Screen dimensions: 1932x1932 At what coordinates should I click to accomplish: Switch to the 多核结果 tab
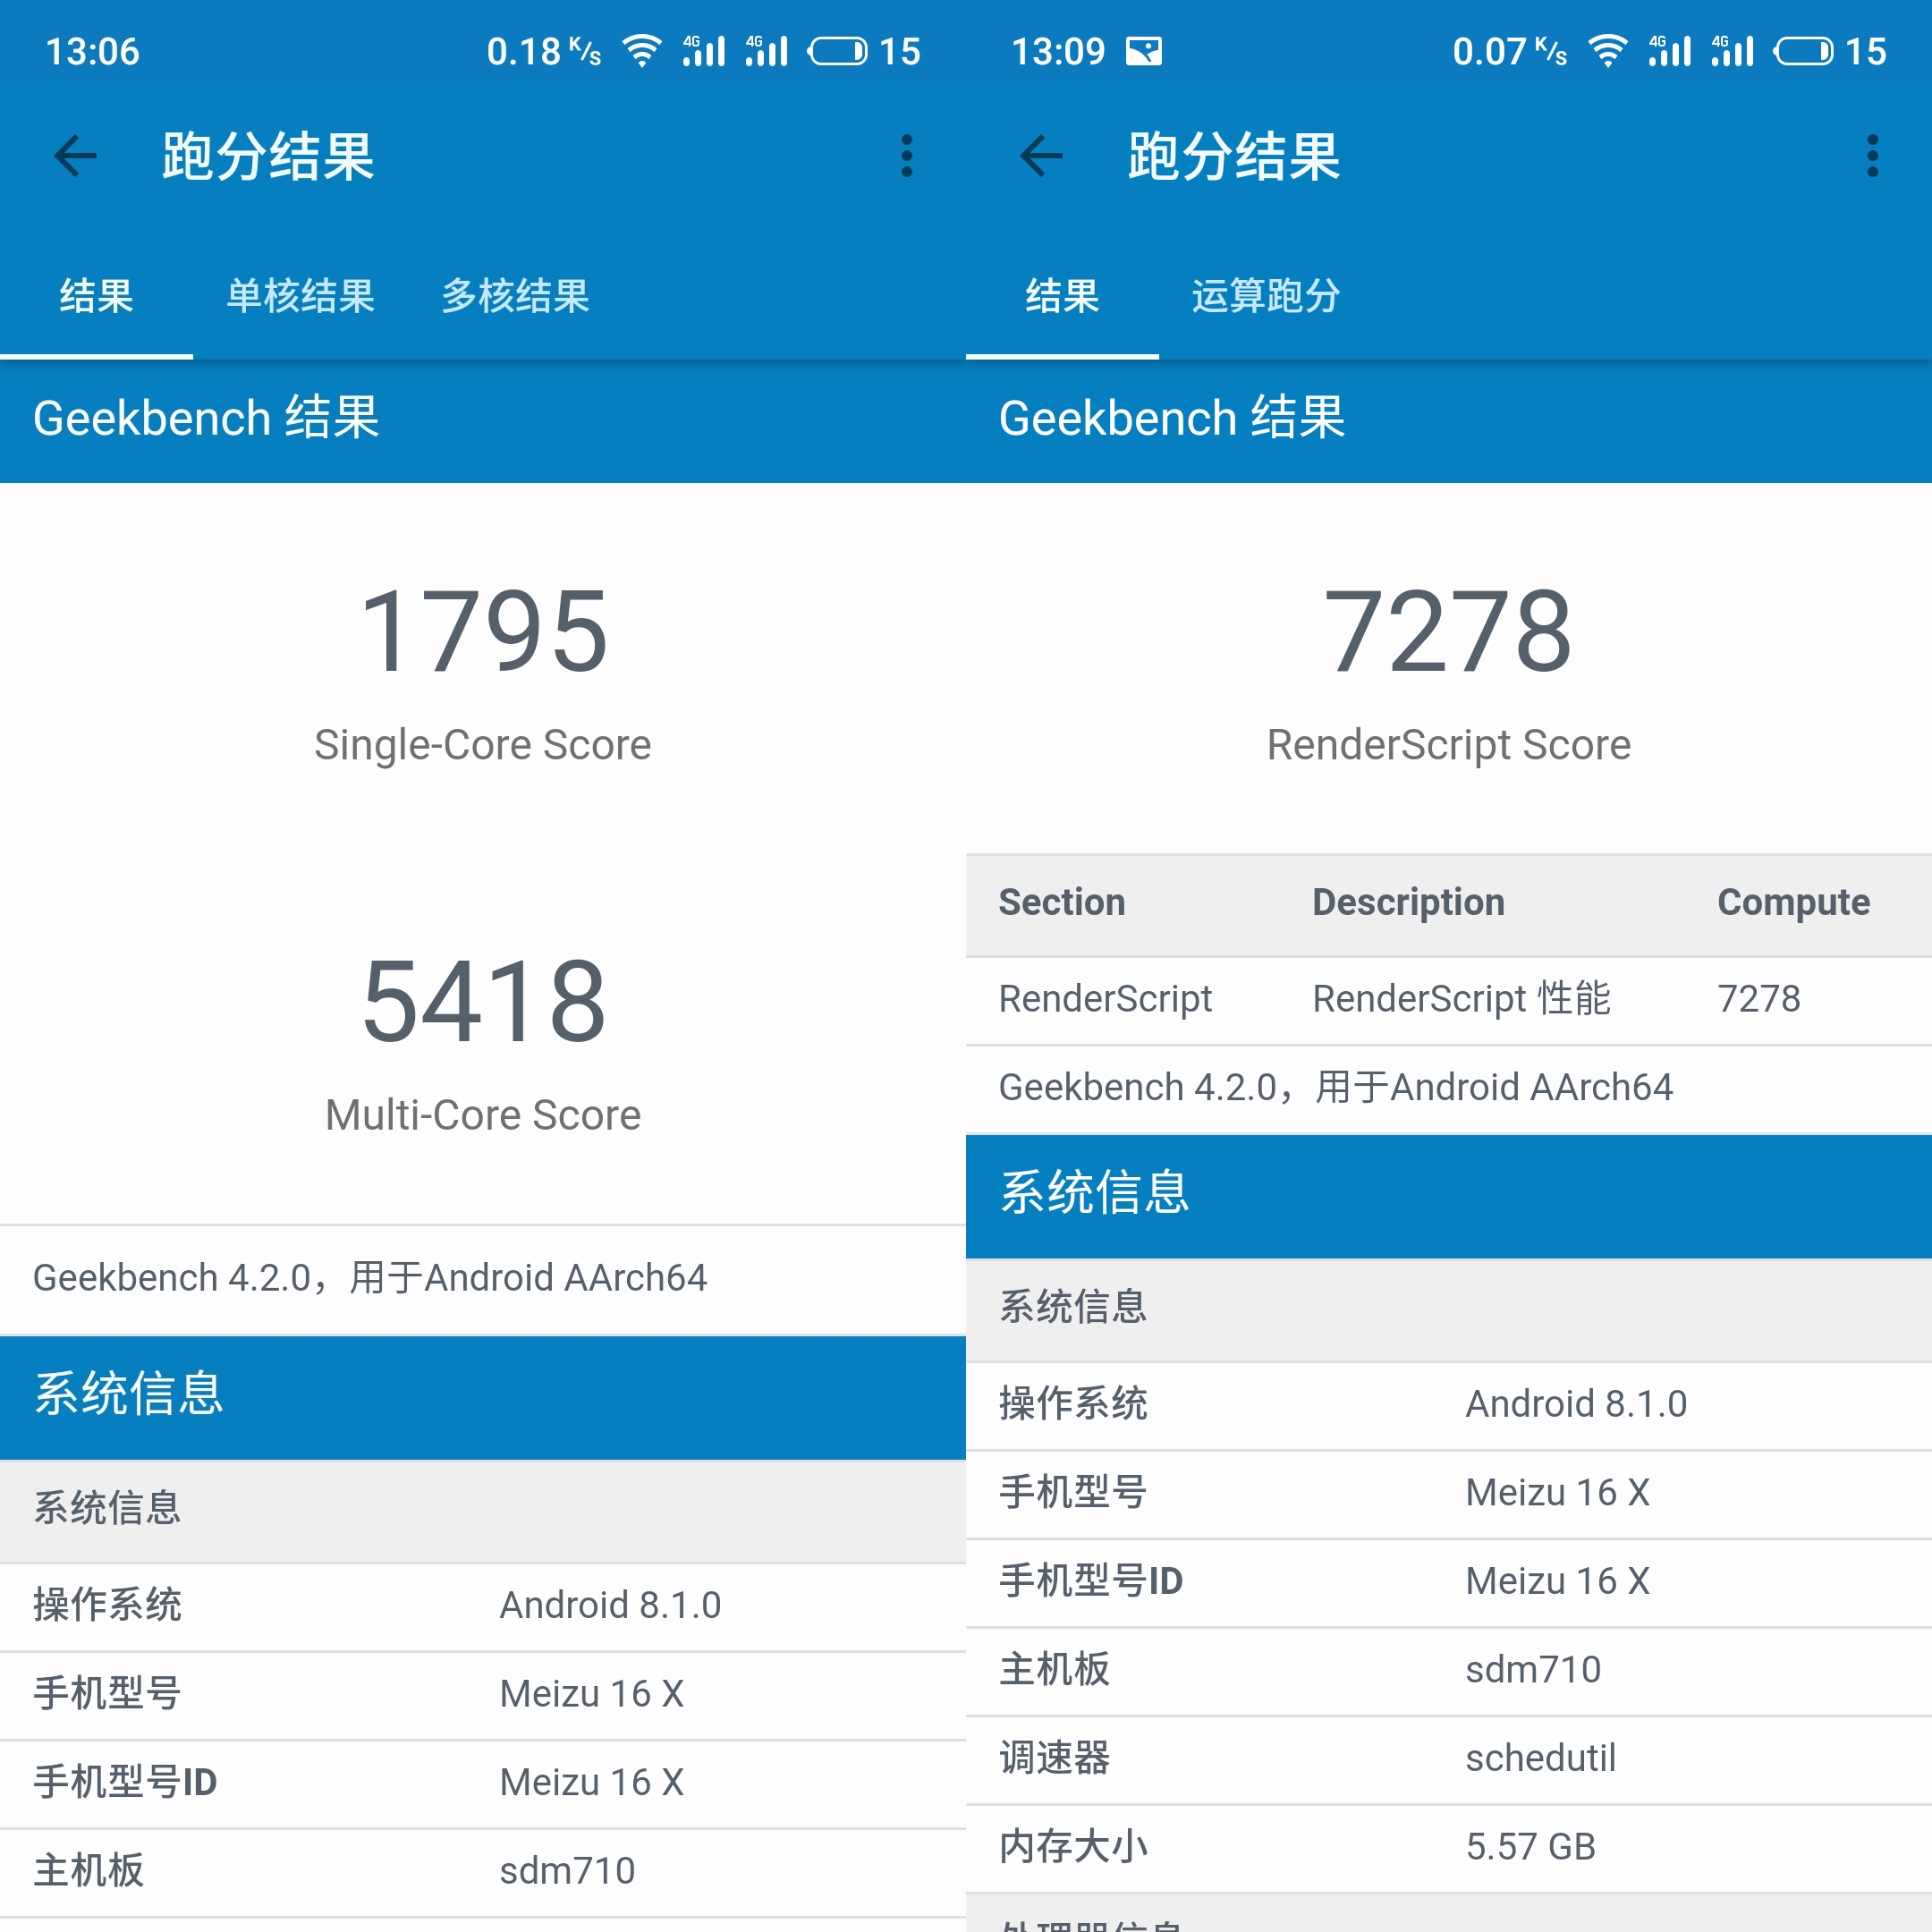pyautogui.click(x=515, y=296)
